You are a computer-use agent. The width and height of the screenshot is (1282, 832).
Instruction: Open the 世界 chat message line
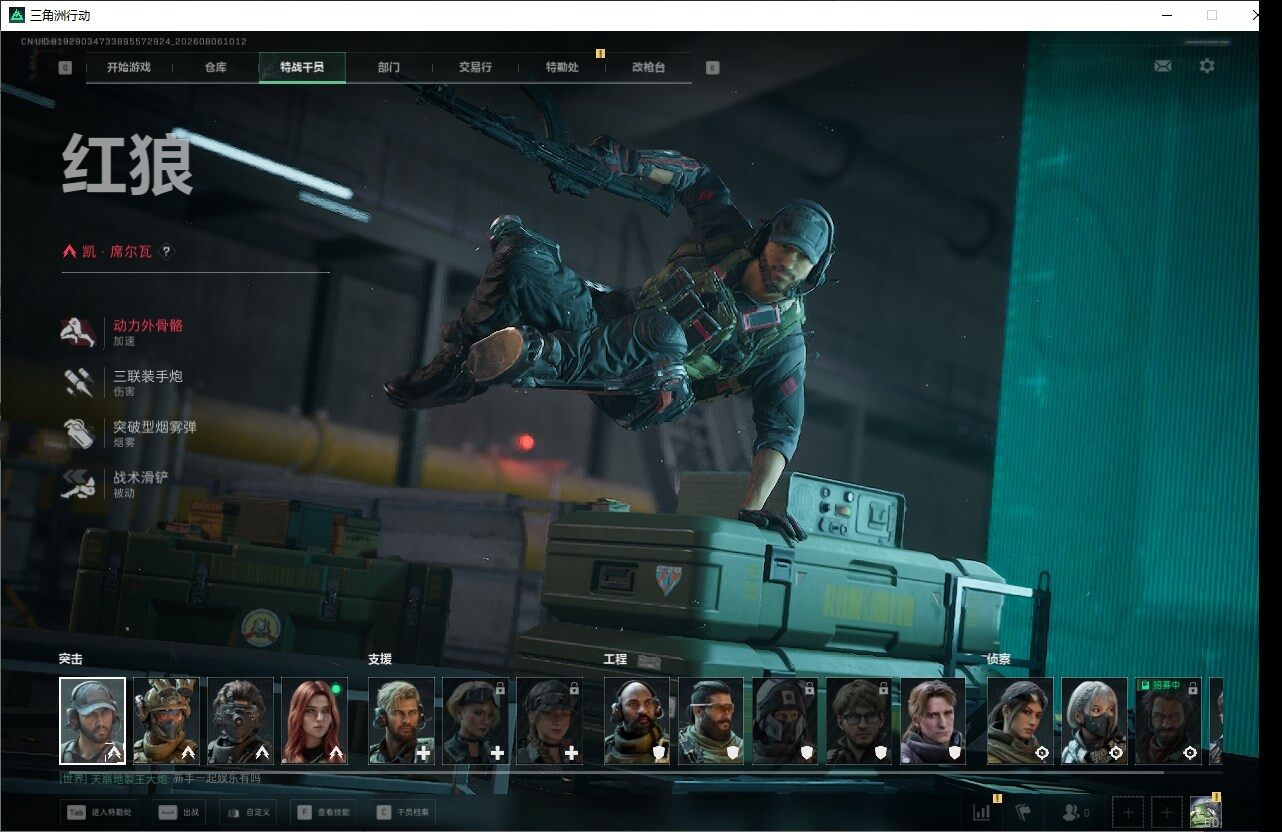coord(160,778)
